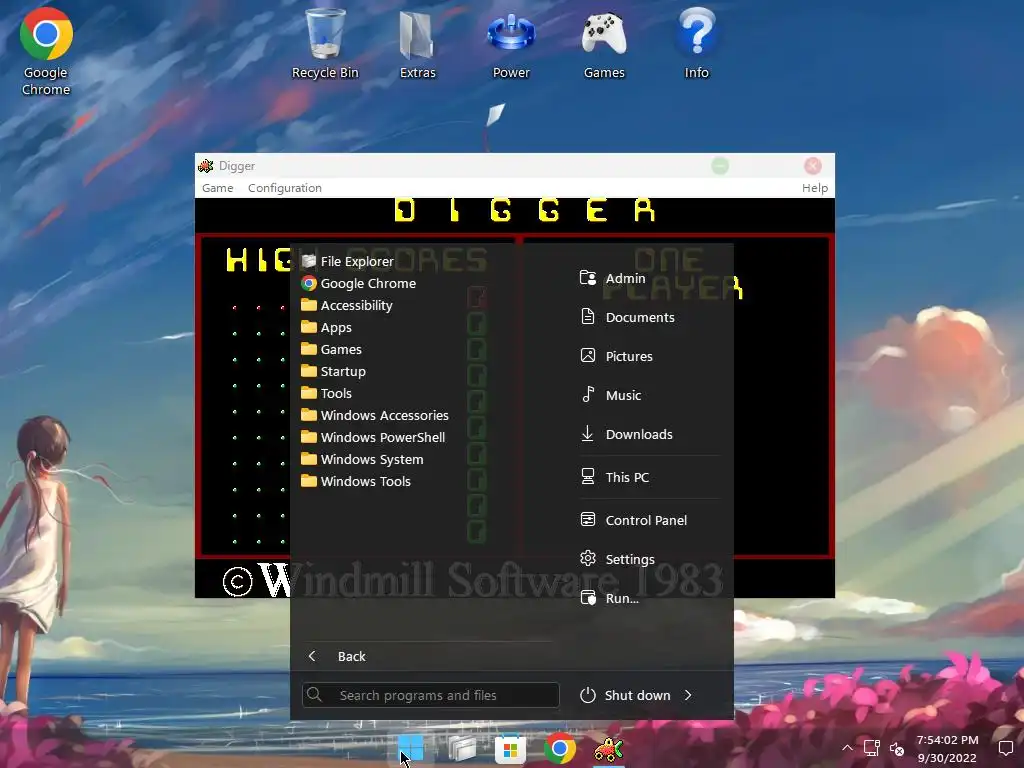The width and height of the screenshot is (1024, 768).
Task: Open the Game menu in Digger
Action: (217, 188)
